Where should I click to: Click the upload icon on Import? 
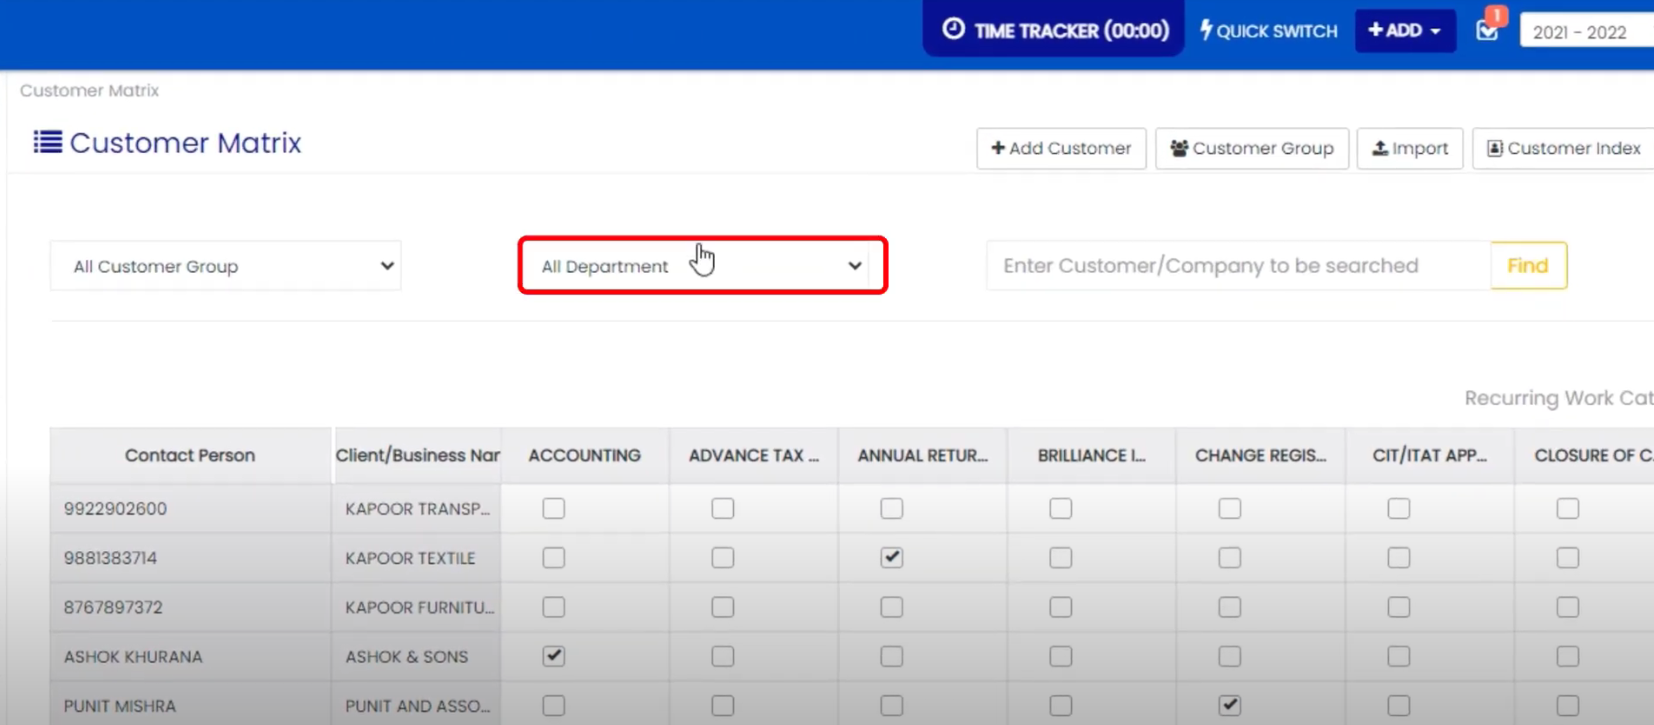(1380, 148)
